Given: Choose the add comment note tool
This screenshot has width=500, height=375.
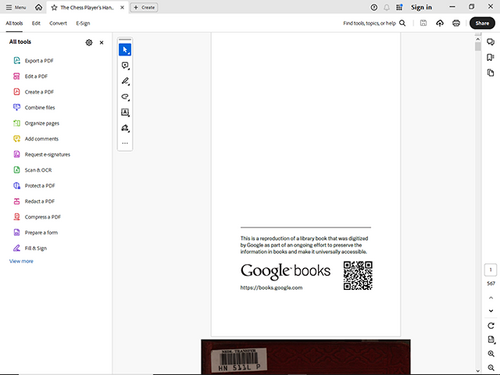Looking at the screenshot, I should (x=125, y=66).
